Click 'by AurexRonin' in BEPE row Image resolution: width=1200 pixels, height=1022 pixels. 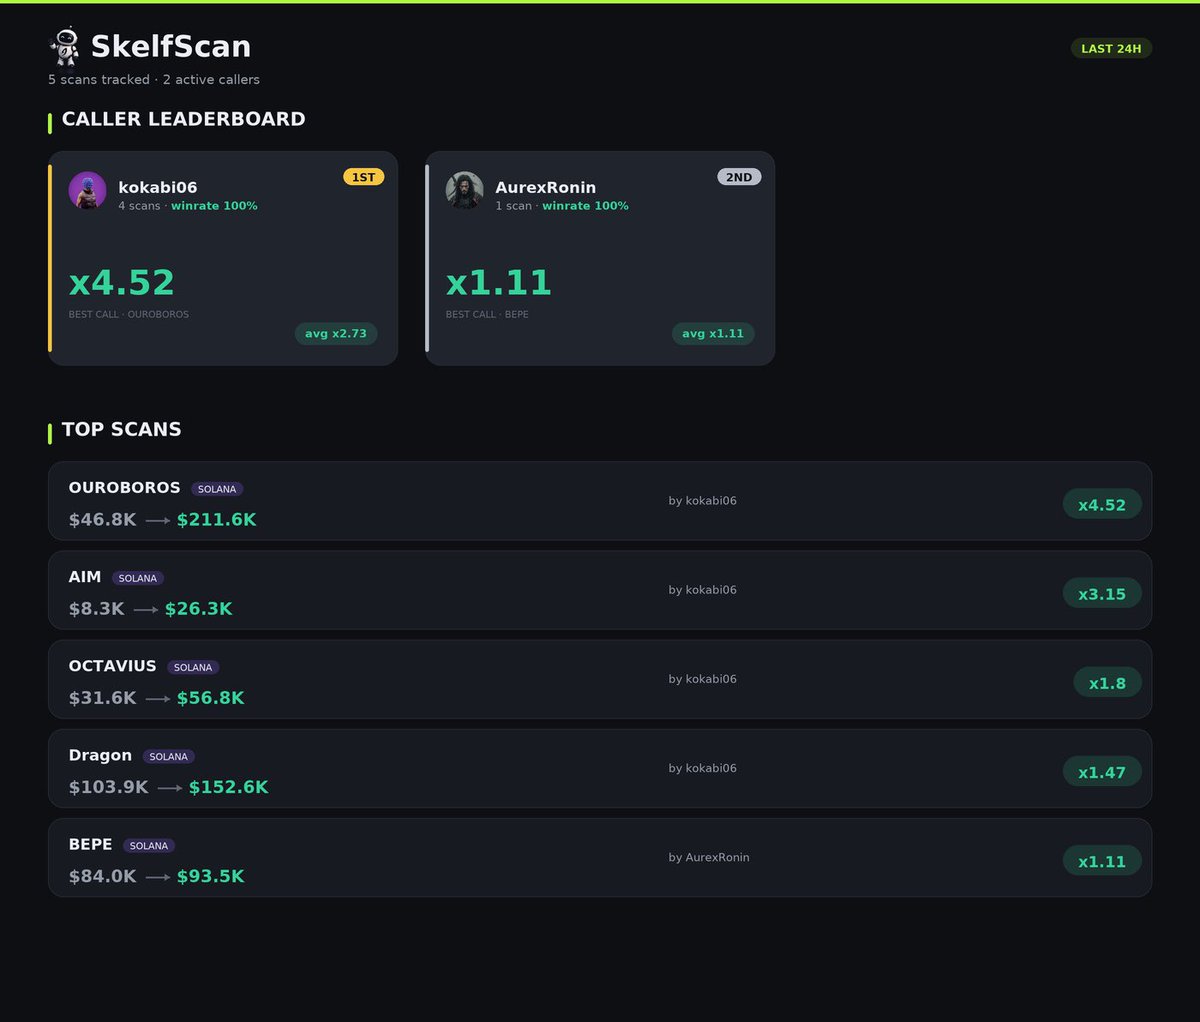(x=709, y=857)
